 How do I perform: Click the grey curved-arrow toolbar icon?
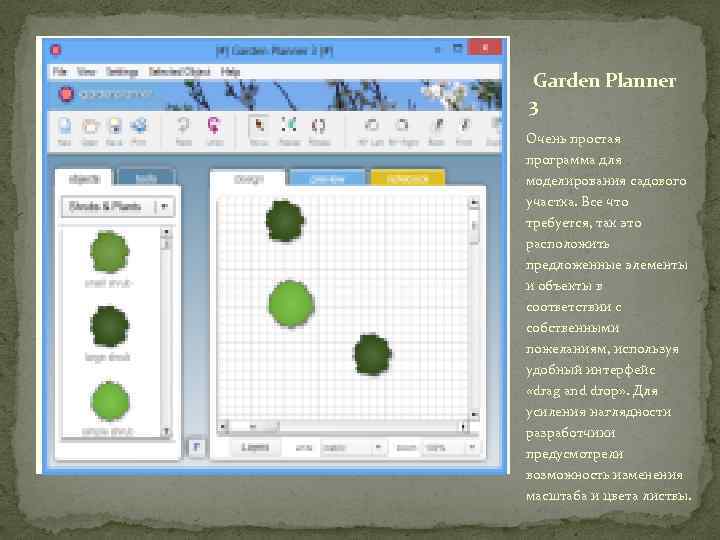coord(184,126)
